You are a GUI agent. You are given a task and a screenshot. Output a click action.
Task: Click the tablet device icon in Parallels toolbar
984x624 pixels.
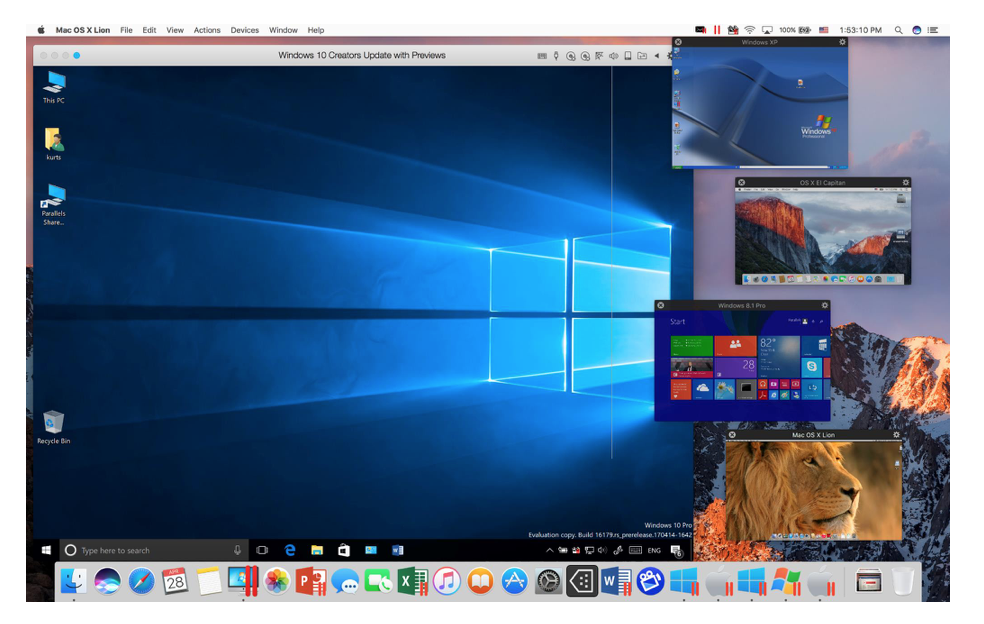[628, 56]
